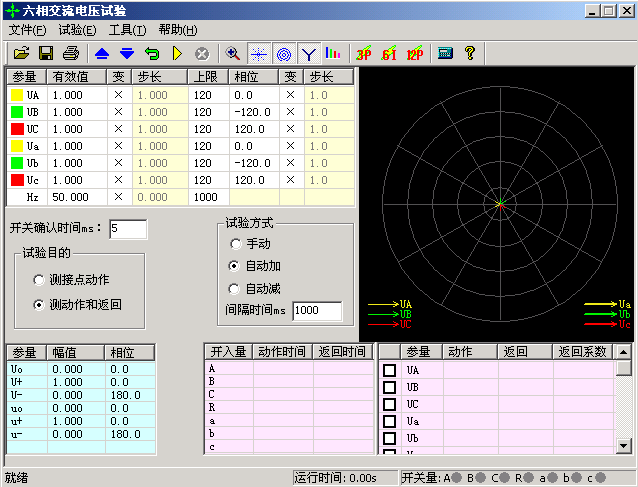Tick the UC checkbox in results table
This screenshot has width=638, height=487.
(x=390, y=405)
